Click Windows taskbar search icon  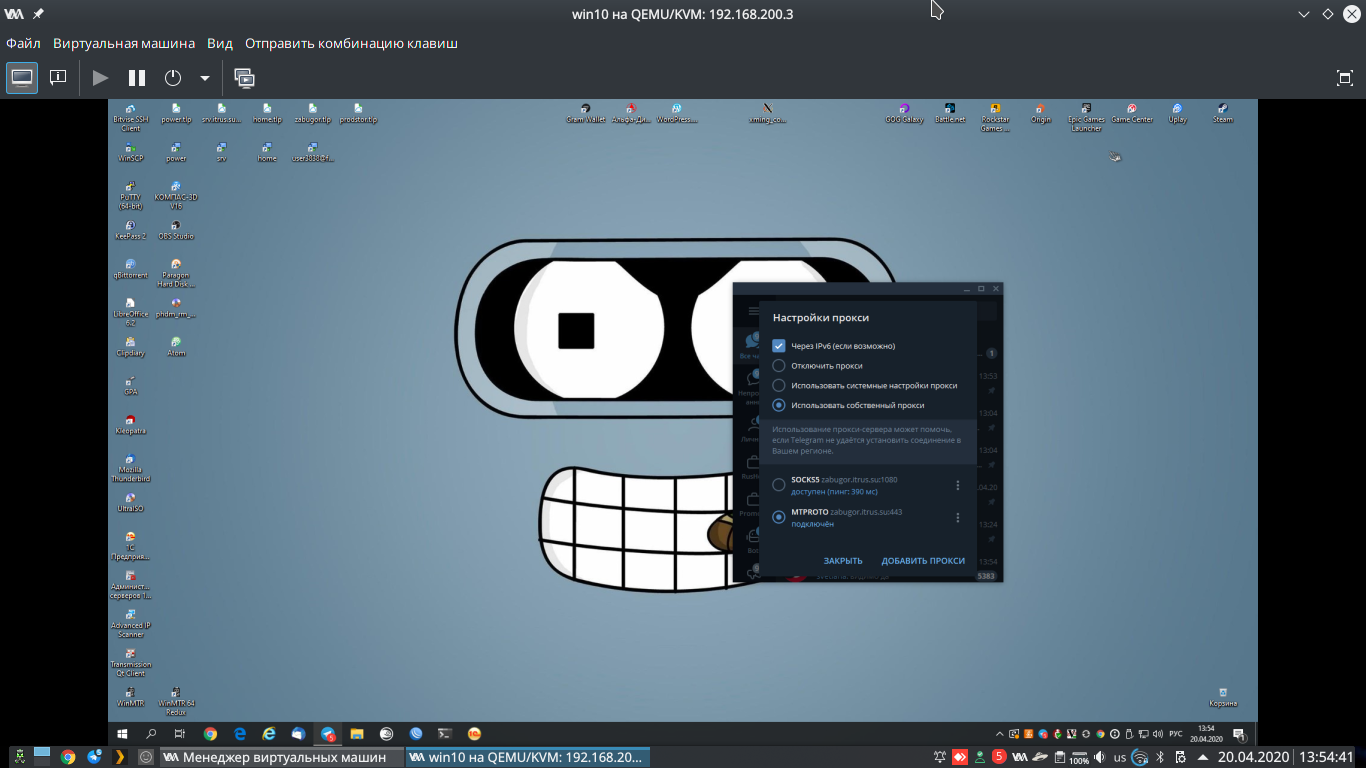[151, 733]
